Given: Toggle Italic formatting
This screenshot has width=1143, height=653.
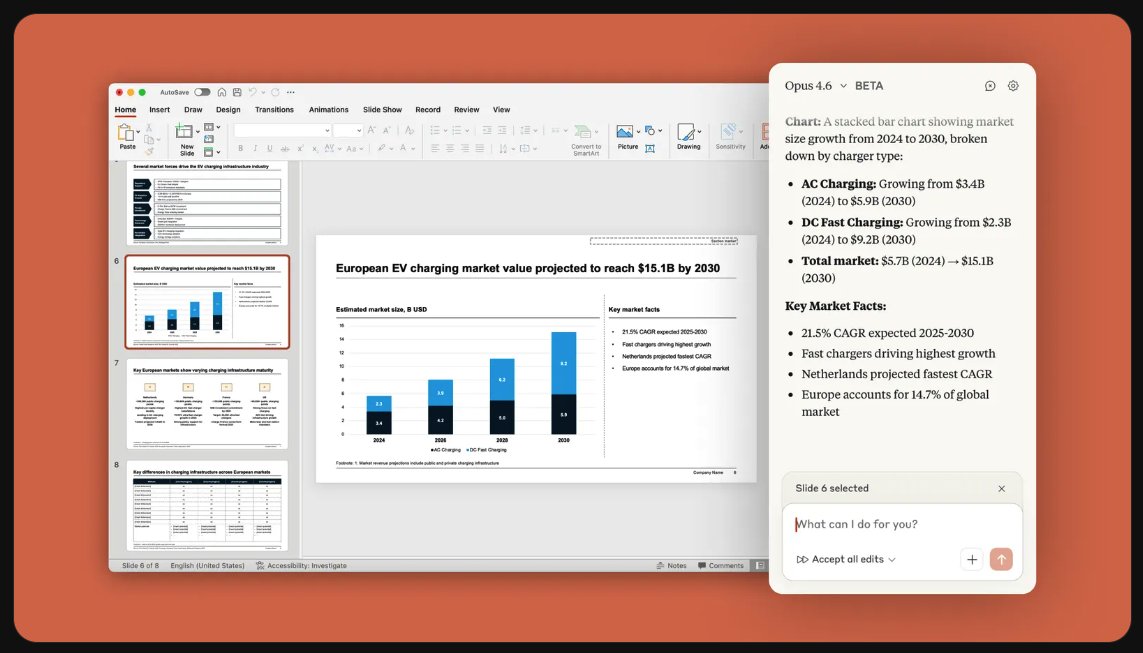Looking at the screenshot, I should pos(255,148).
